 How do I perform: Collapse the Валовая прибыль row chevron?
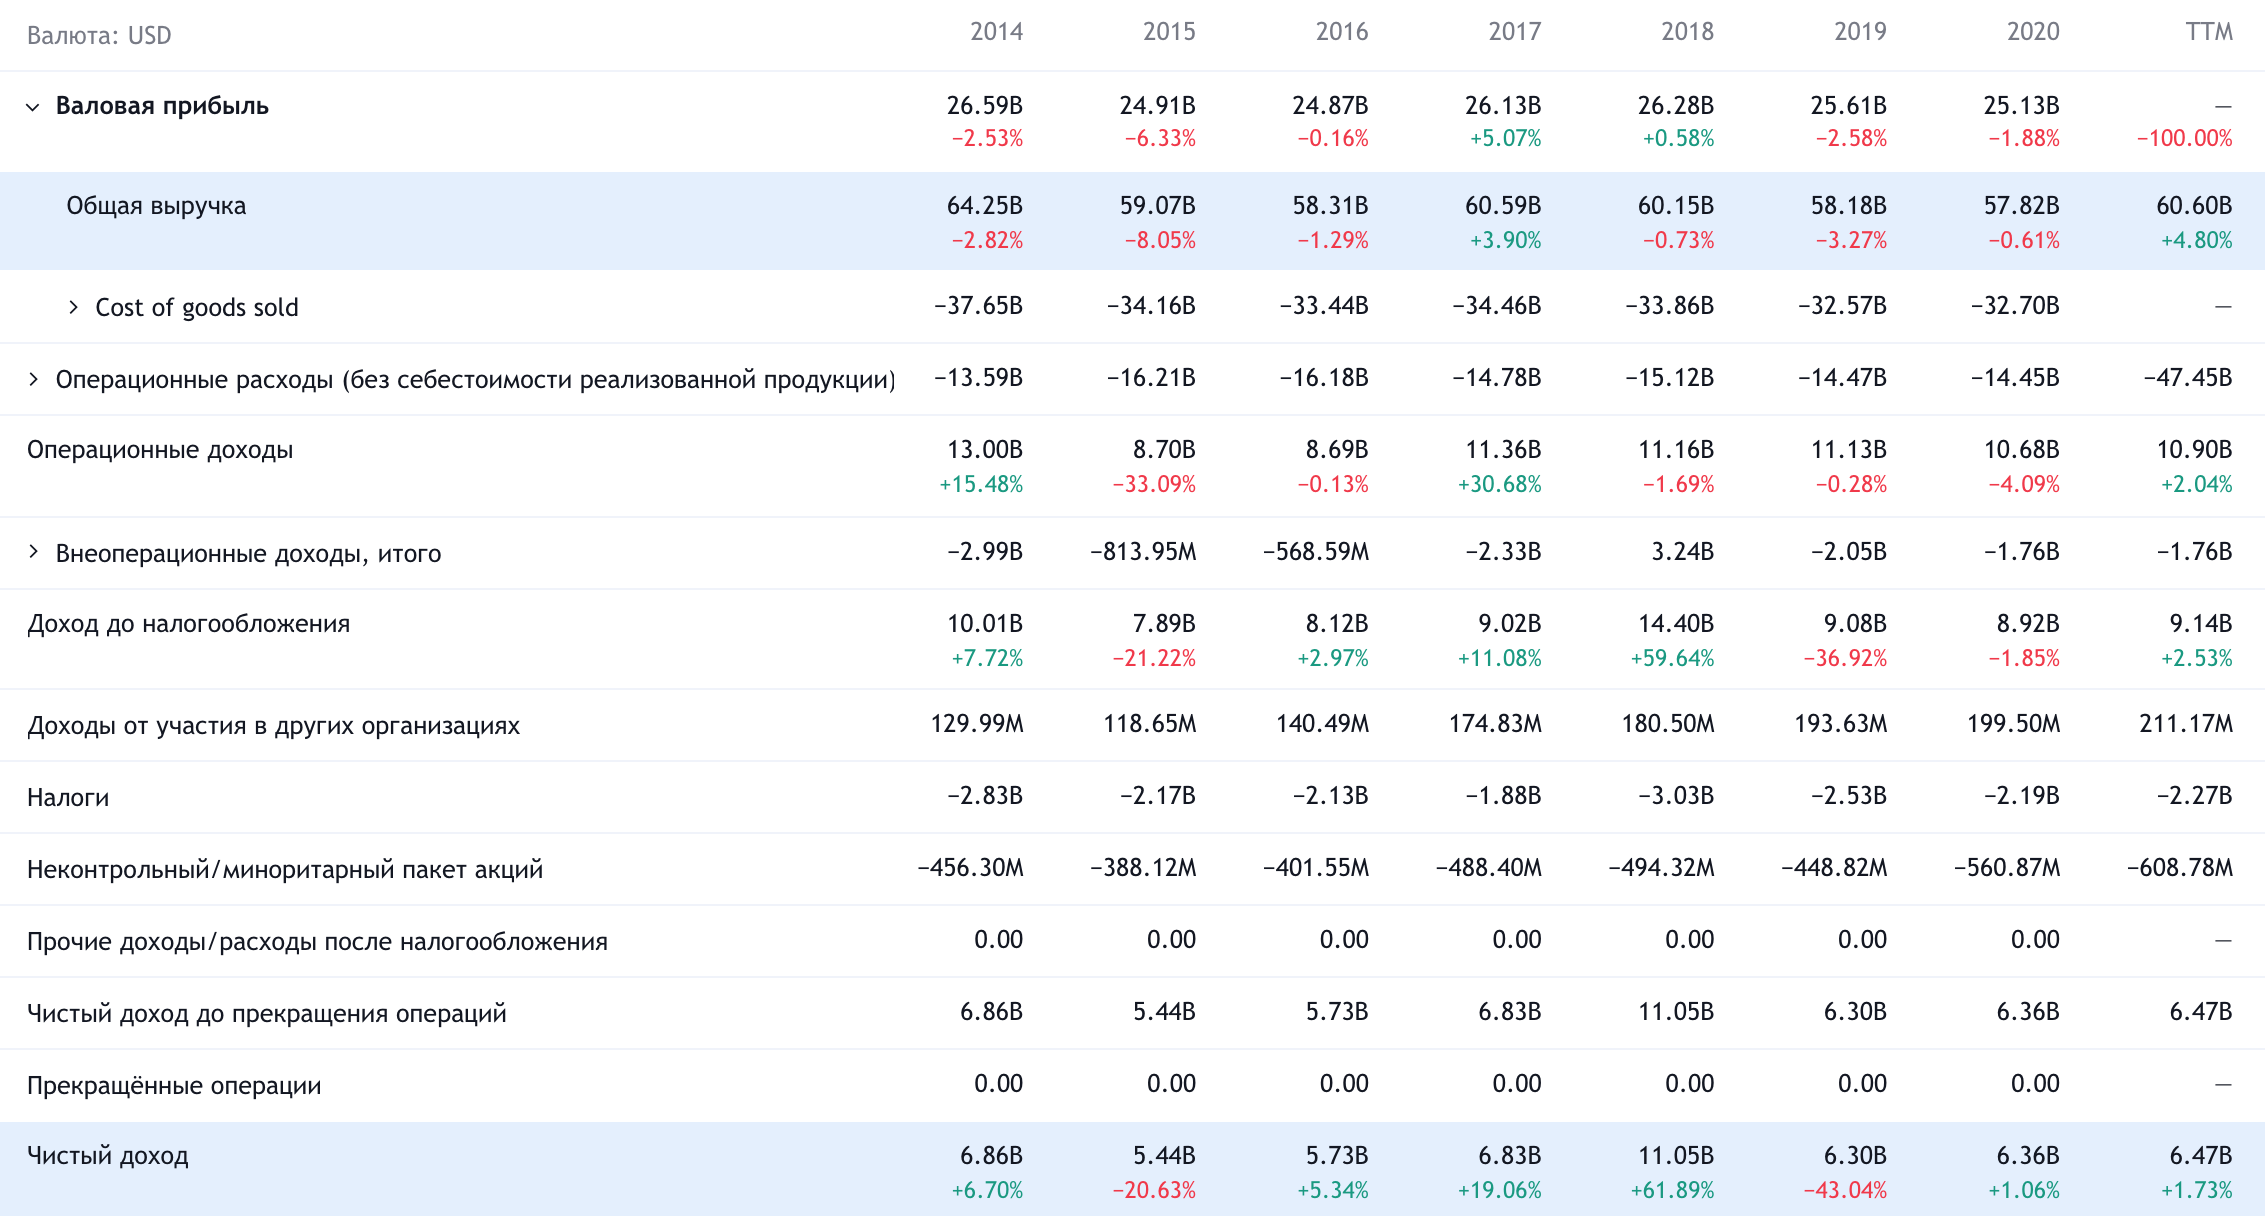tap(33, 107)
